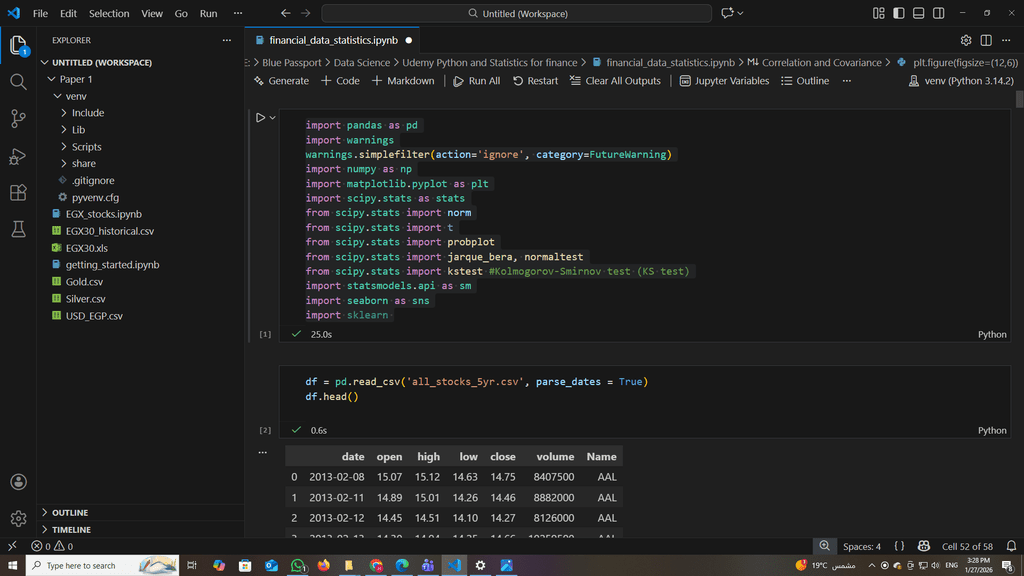Toggle the panel layout button
This screenshot has height=576, width=1024.
click(918, 14)
